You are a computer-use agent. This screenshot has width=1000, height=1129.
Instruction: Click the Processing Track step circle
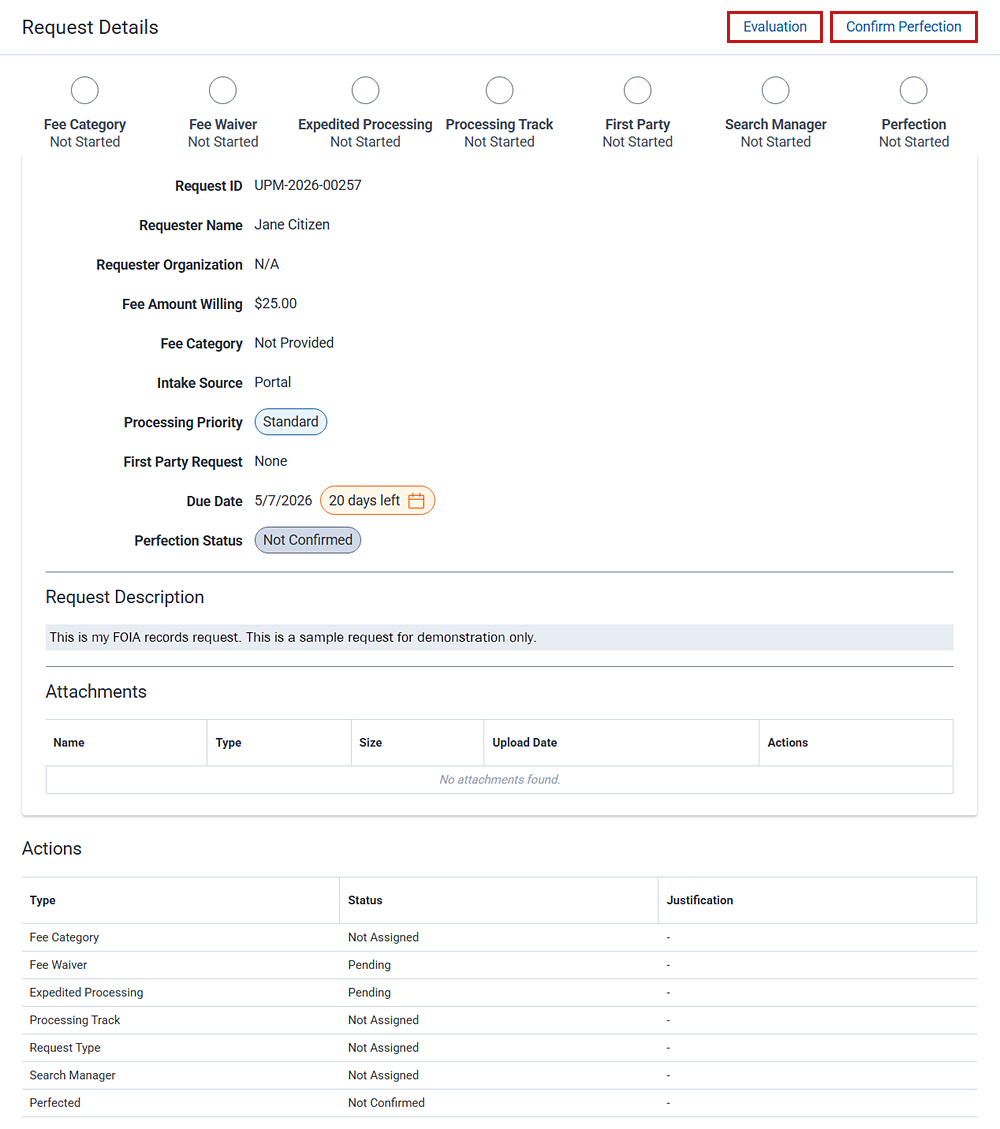pos(499,90)
